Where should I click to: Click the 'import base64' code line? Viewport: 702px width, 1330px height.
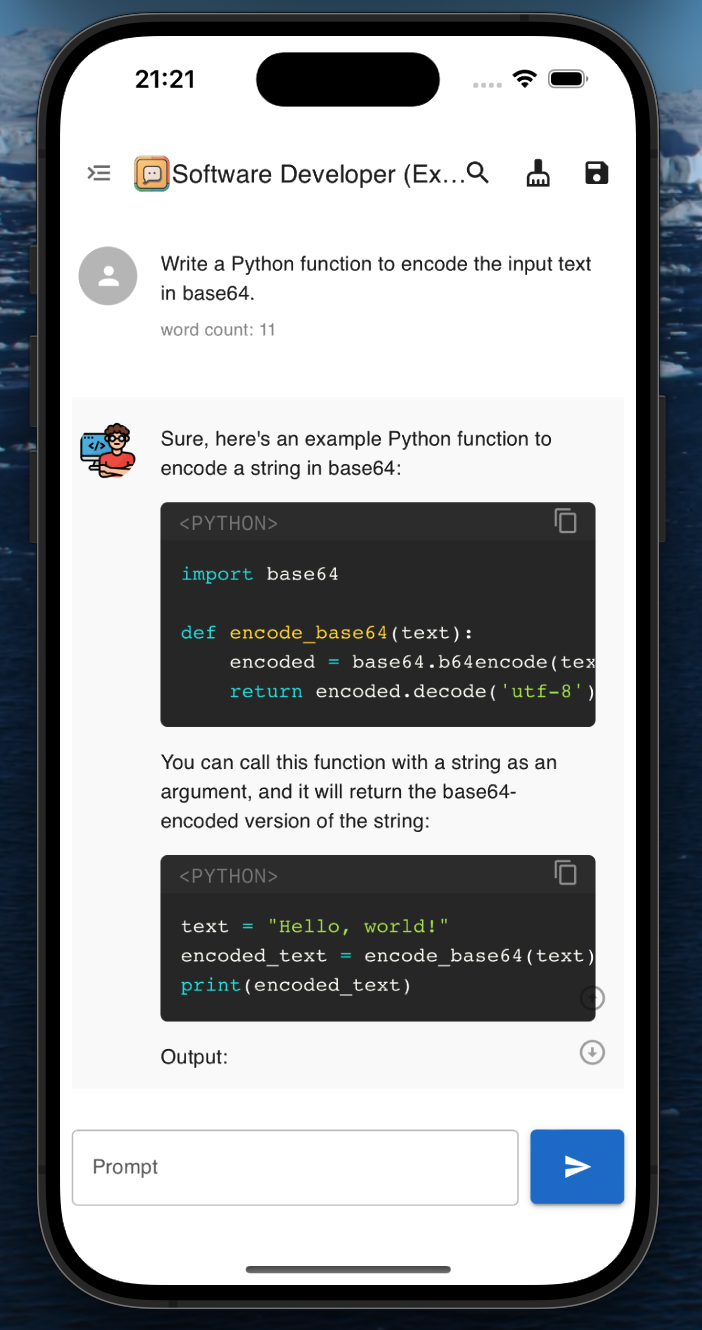click(260, 574)
